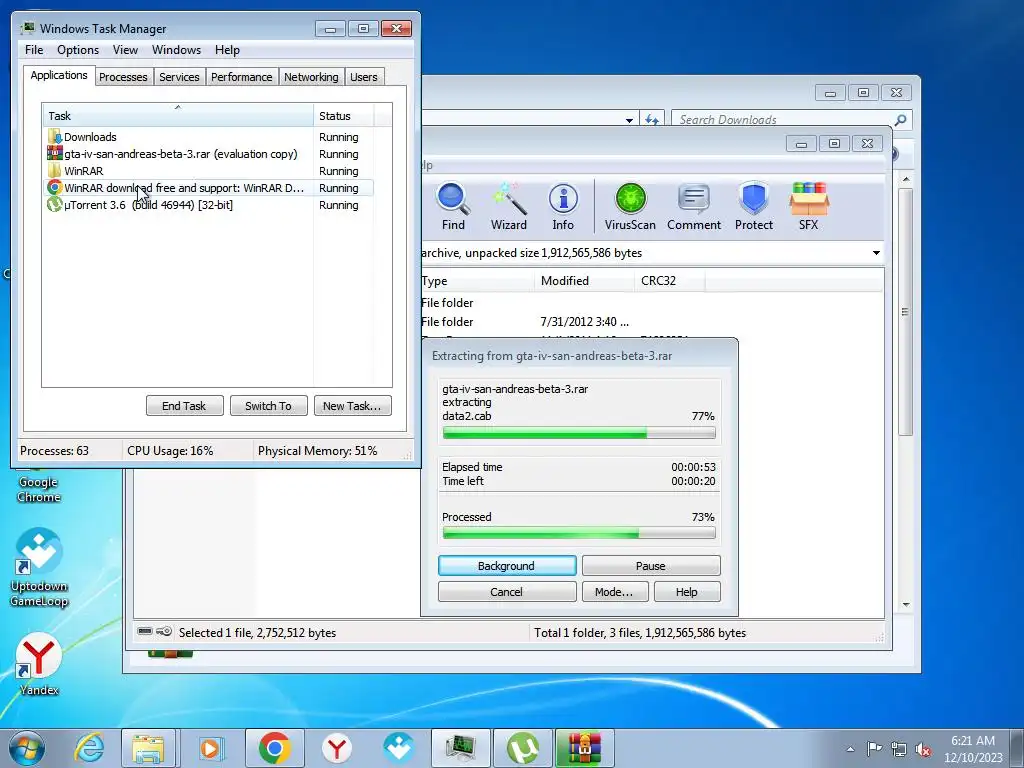The image size is (1024, 768).
Task: Select the WinRAR task row
Action: pos(209,171)
